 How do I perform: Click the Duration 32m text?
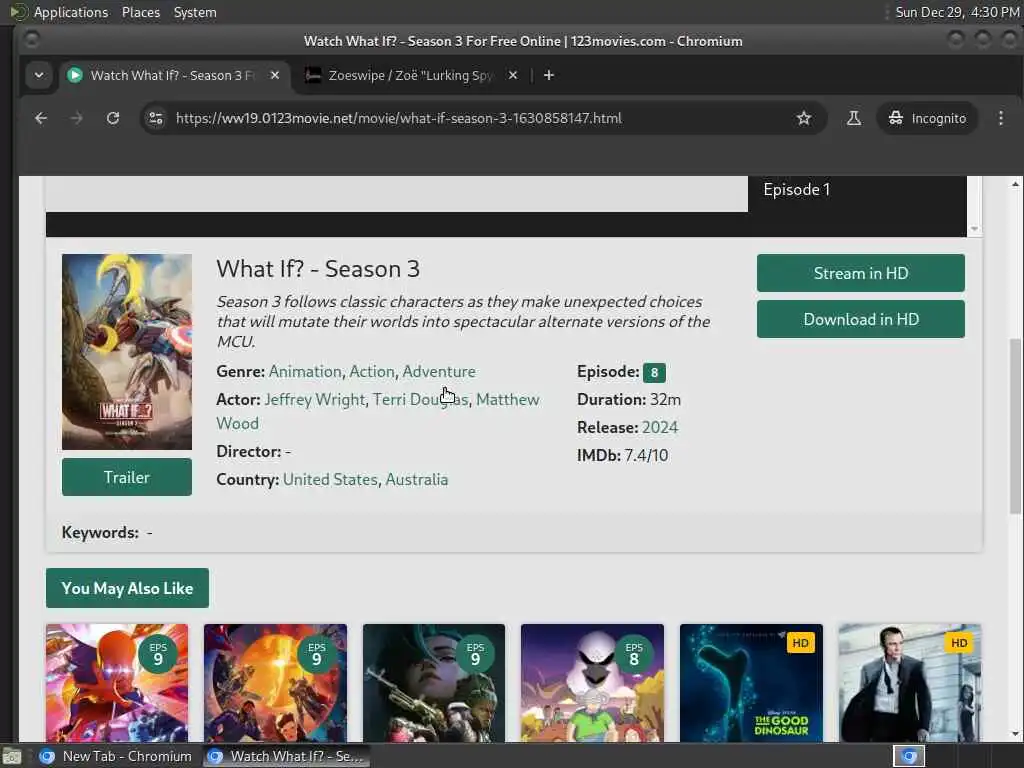click(629, 400)
